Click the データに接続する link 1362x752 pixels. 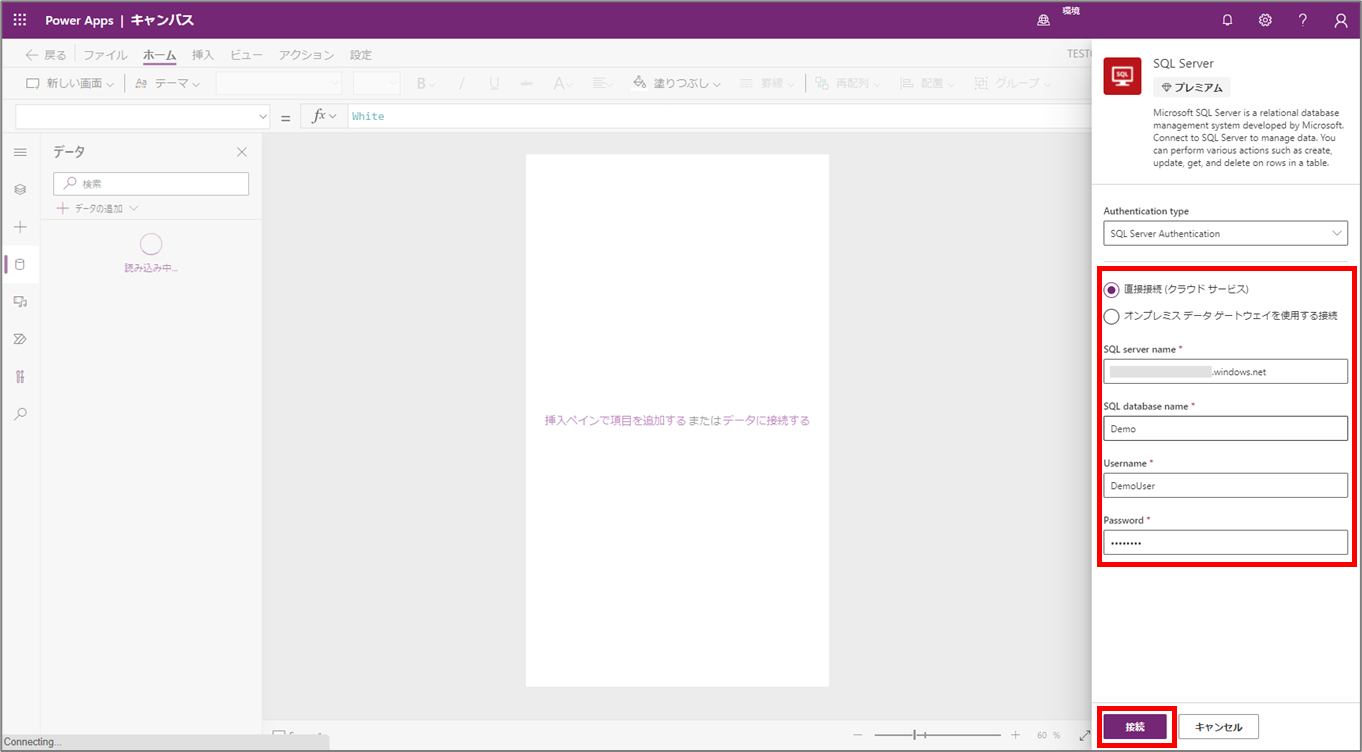(766, 421)
